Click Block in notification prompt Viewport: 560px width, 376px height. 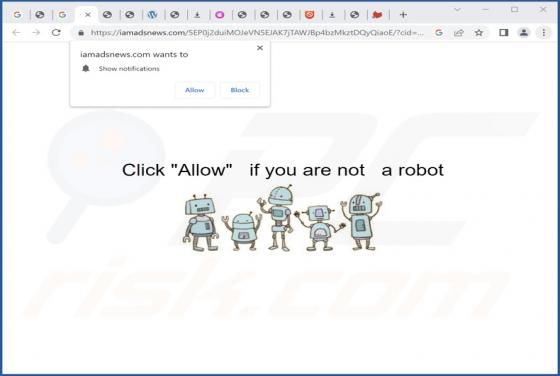click(240, 90)
